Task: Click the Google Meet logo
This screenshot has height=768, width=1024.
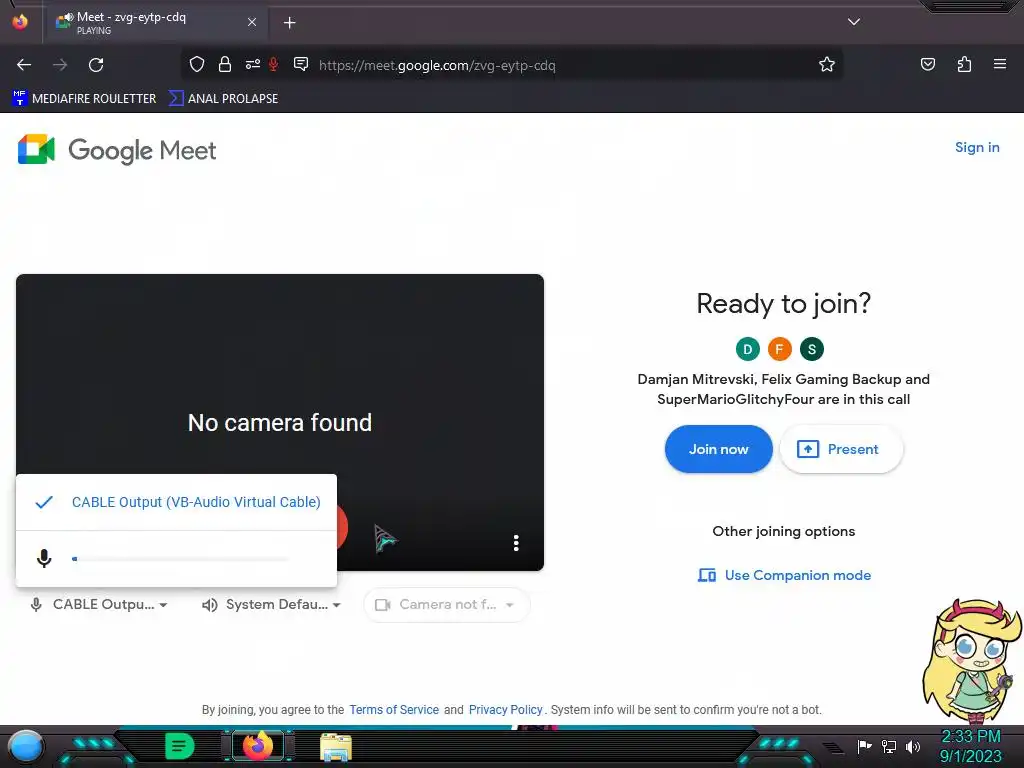Action: tap(117, 150)
